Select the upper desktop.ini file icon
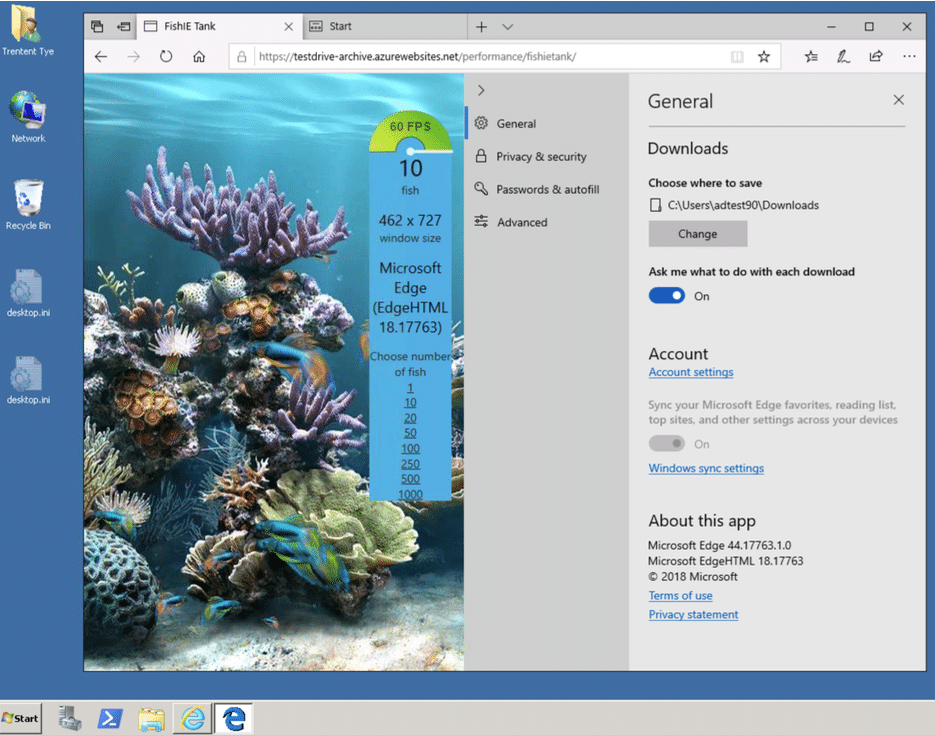This screenshot has height=736, width=935. point(28,293)
